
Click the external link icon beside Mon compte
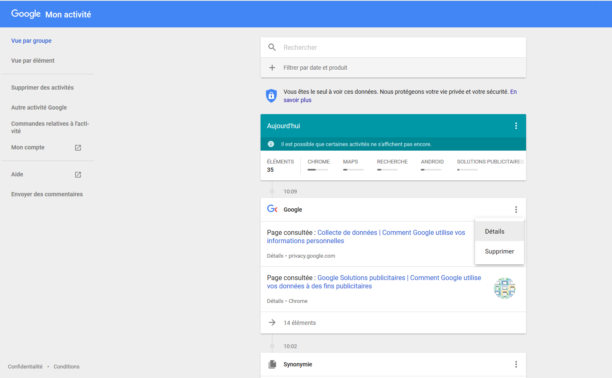point(78,148)
